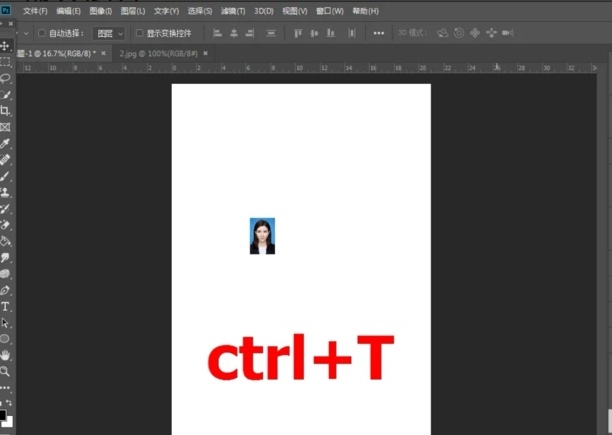The width and height of the screenshot is (612, 435).
Task: Choose the Pen tool
Action: pyautogui.click(x=6, y=290)
